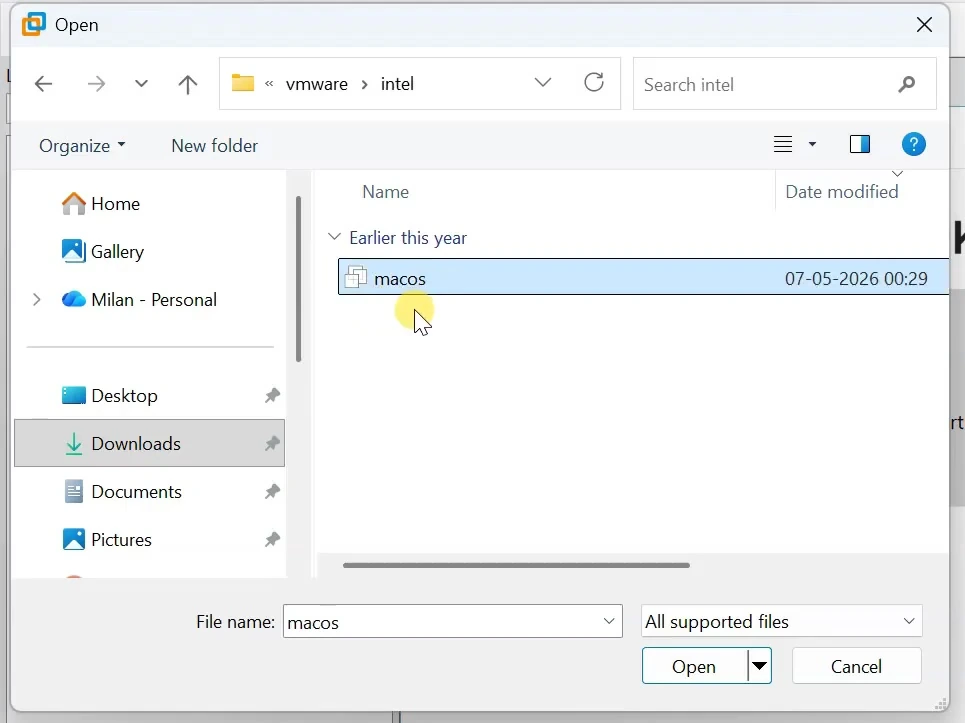Toggle the preview pane
The image size is (965, 723).
click(860, 144)
